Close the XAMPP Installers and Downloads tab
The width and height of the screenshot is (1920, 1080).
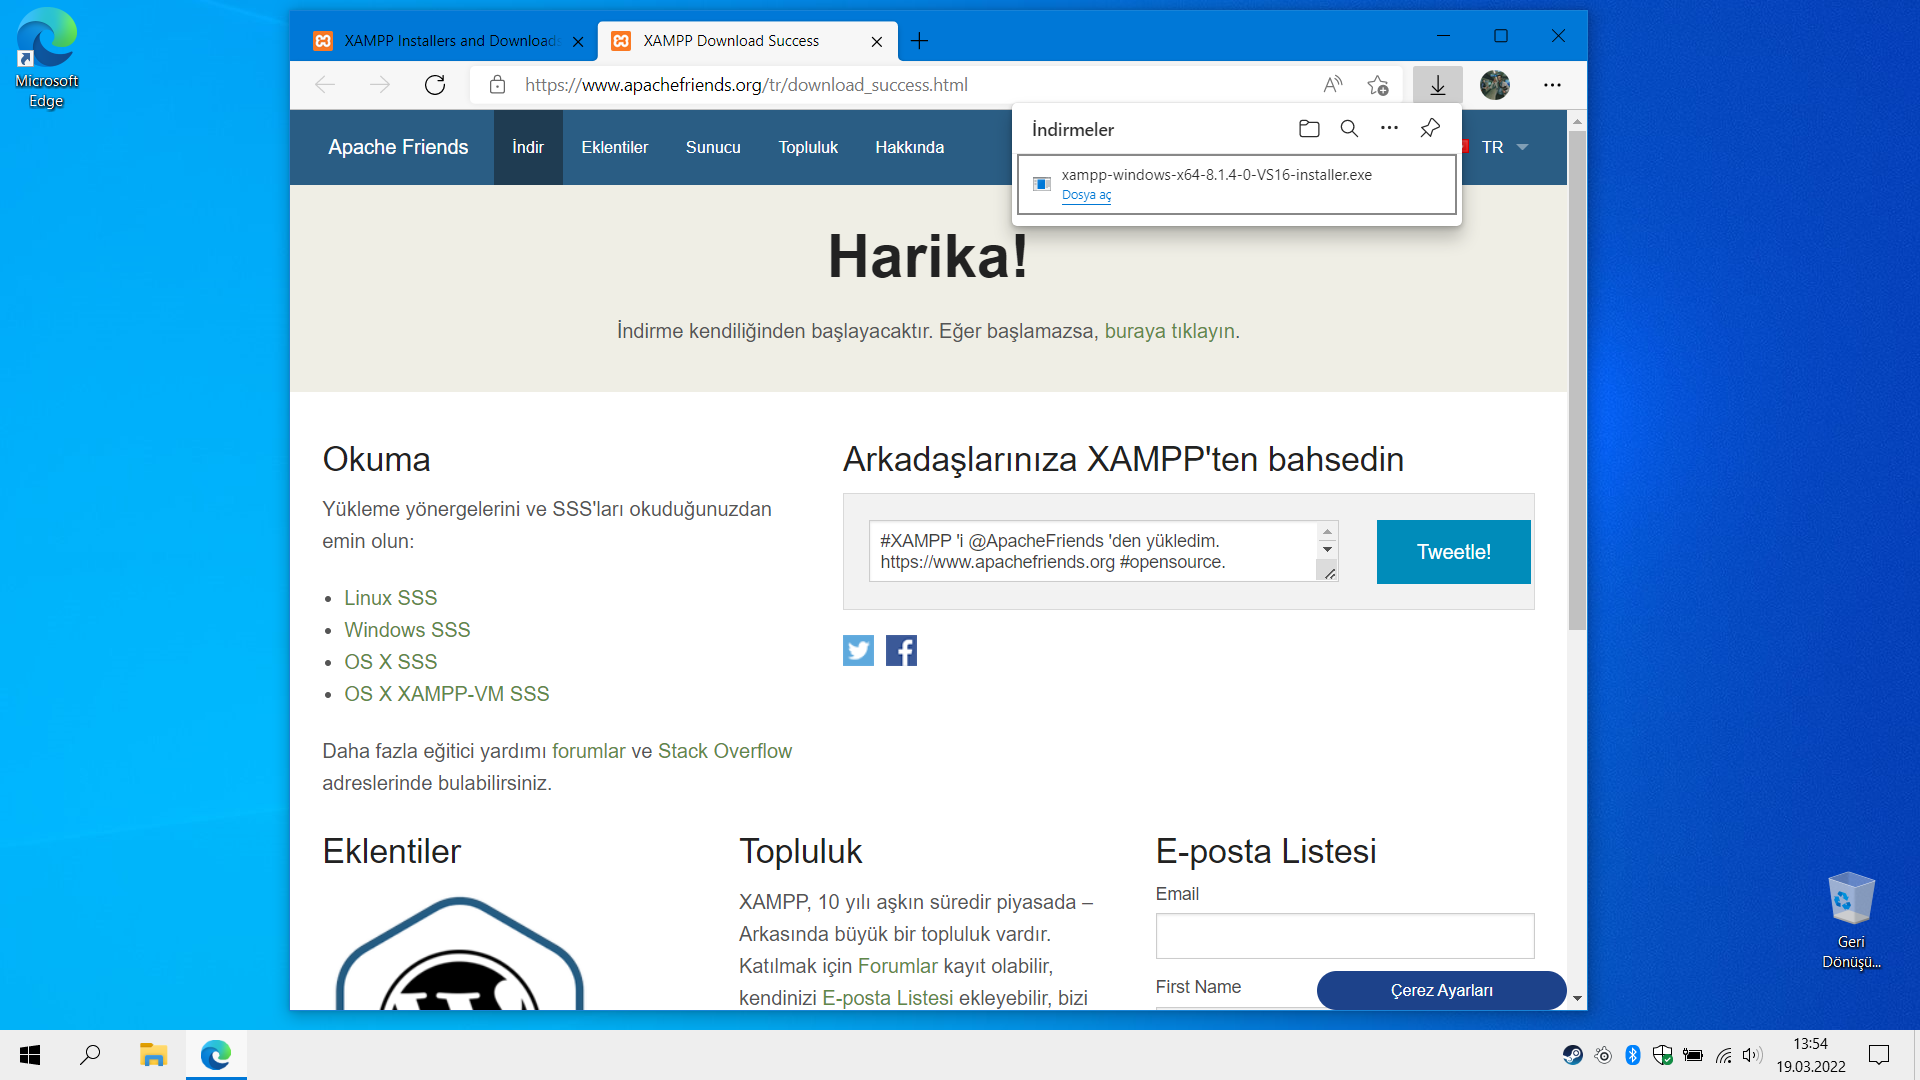(578, 42)
